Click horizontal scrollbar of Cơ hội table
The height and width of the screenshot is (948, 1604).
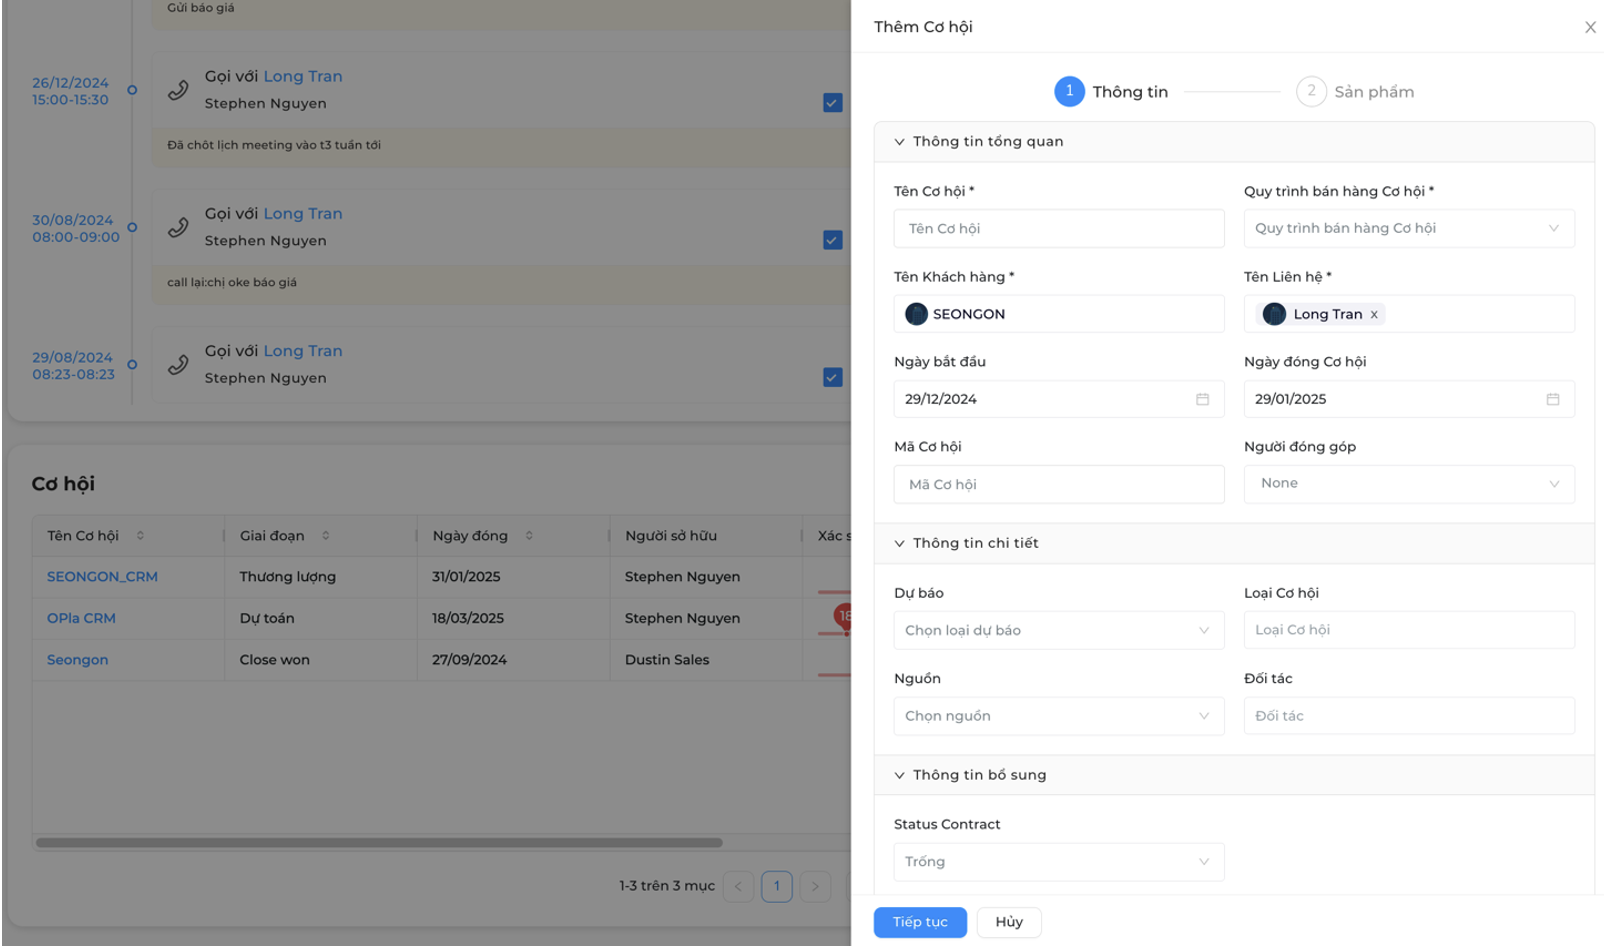pyautogui.click(x=379, y=843)
